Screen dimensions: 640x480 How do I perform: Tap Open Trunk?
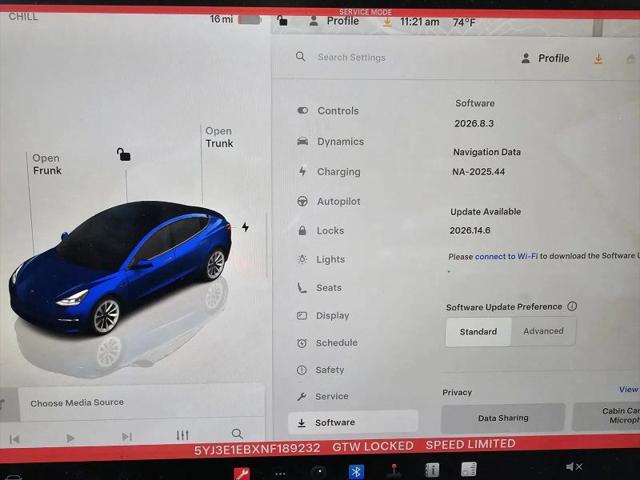[219, 137]
